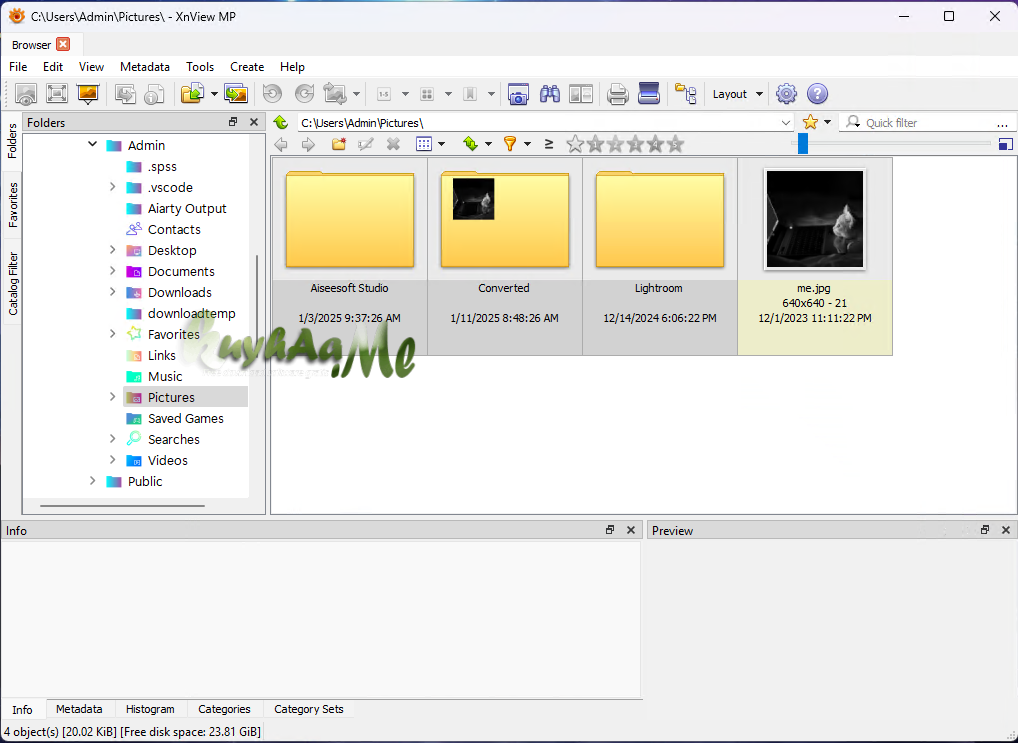1018x743 pixels.
Task: Select the Converted folder thumbnail
Action: click(504, 257)
